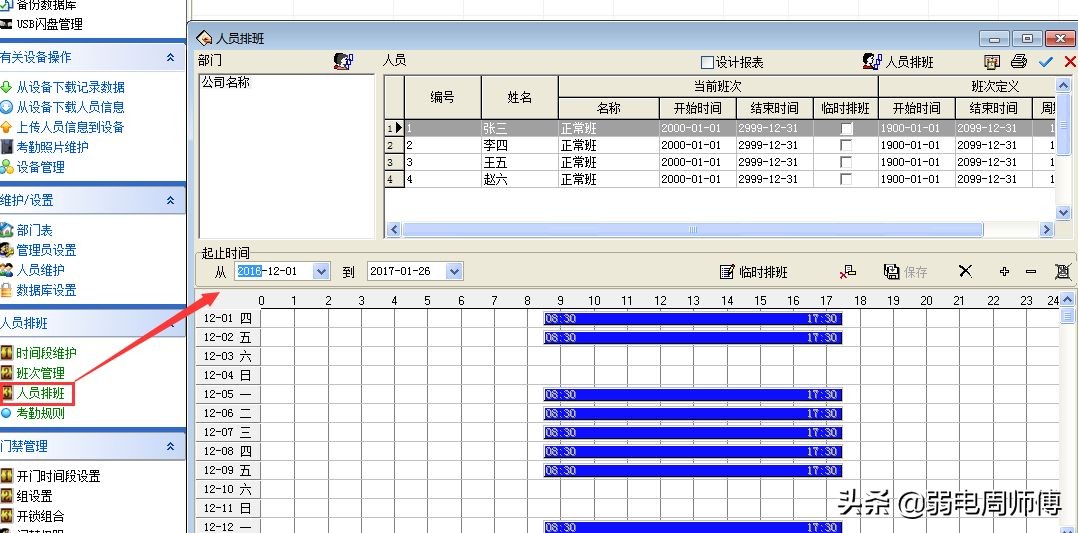Open the start date dropdown 2016-12-01
The width and height of the screenshot is (1078, 533).
(321, 271)
